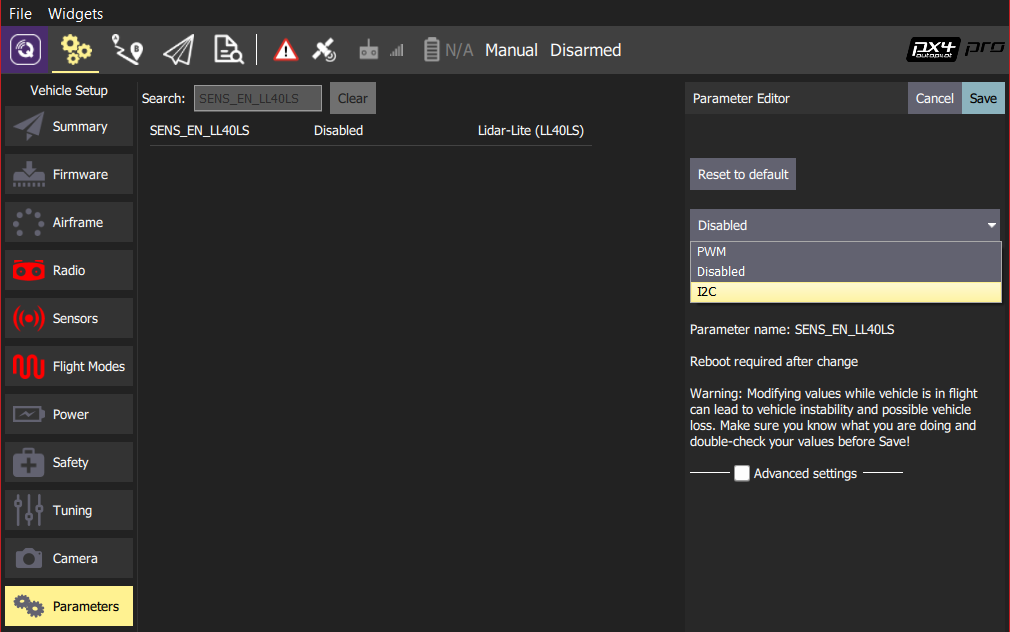Click the RC signal strength icon
Screen dimensions: 1010x632
pyautogui.click(x=382, y=50)
